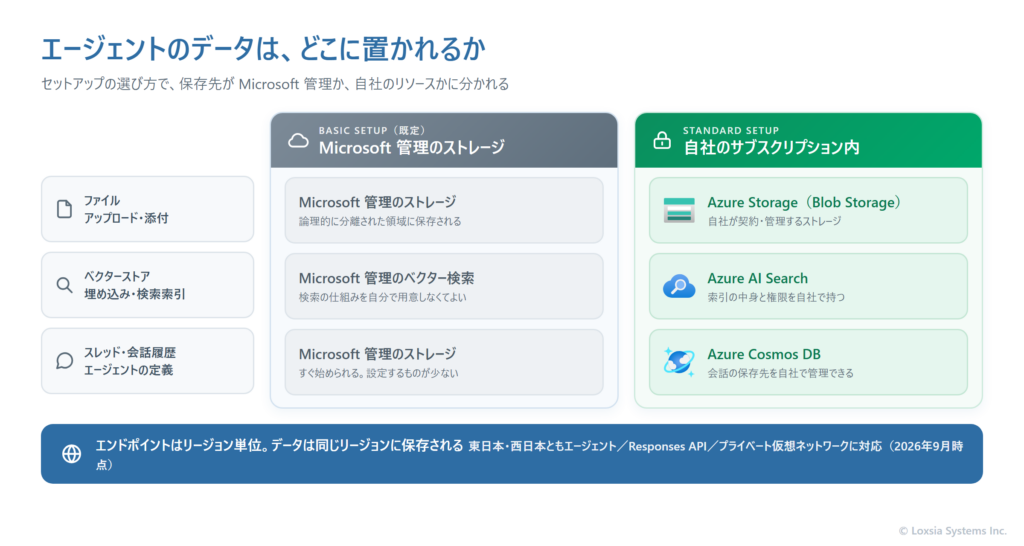The width and height of the screenshot is (1024, 546).
Task: Click the STANDARD SETUP label
Action: 731,131
